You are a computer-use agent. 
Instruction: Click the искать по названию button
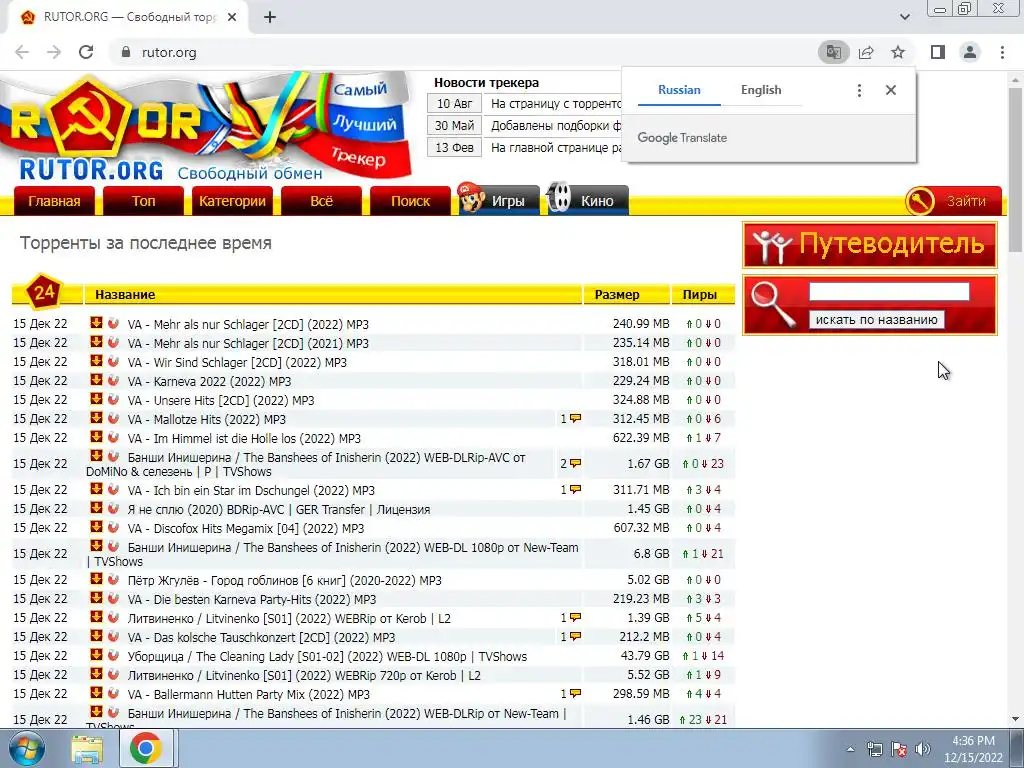(x=876, y=320)
